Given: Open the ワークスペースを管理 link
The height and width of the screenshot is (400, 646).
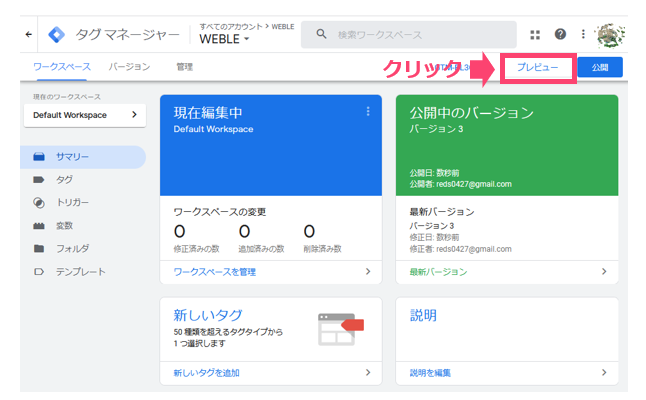Looking at the screenshot, I should (x=215, y=272).
